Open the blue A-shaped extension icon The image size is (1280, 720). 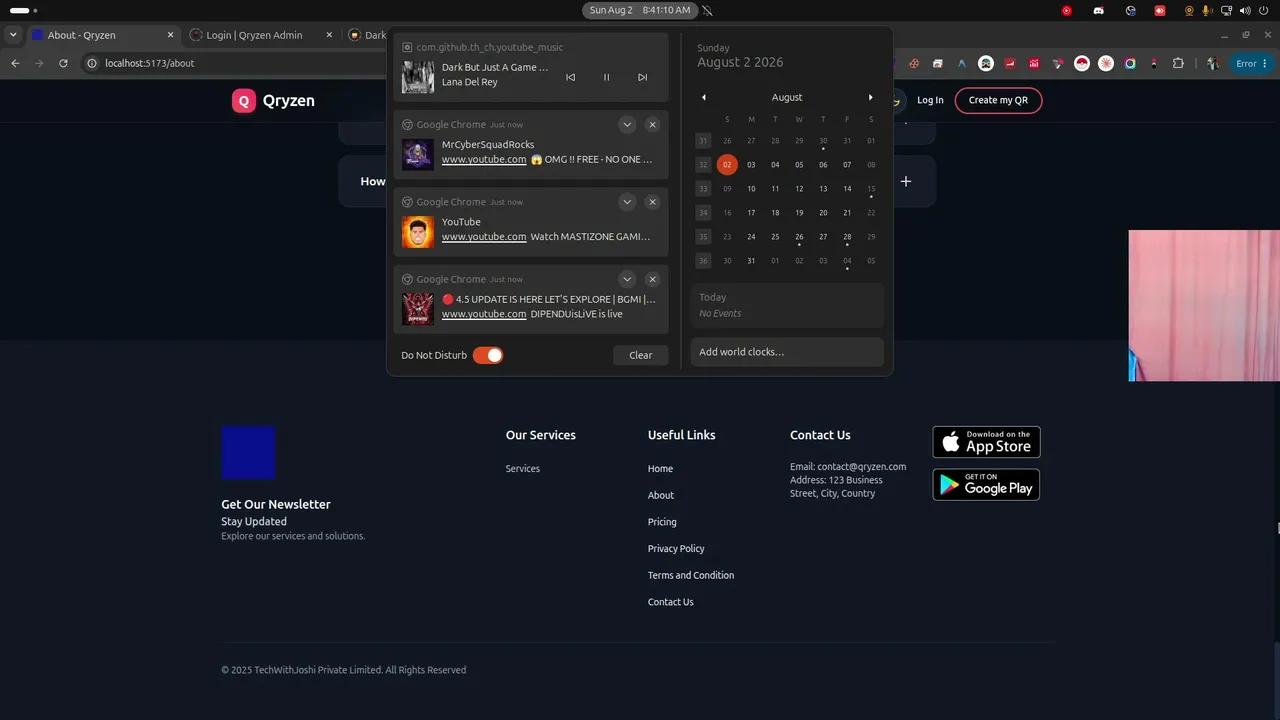click(962, 63)
